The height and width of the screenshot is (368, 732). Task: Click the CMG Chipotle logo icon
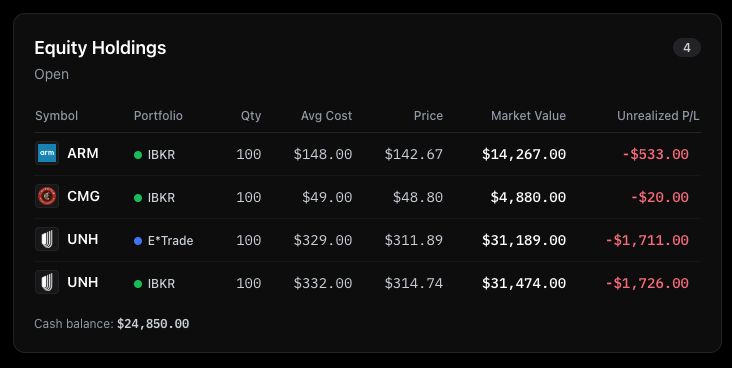[x=47, y=196]
